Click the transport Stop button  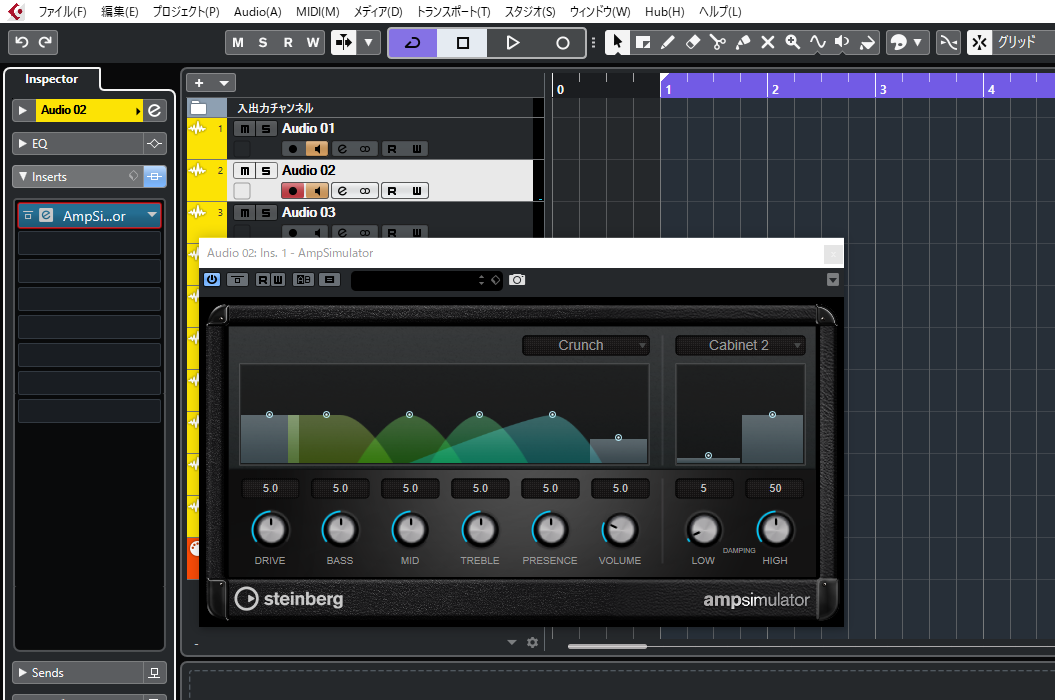[462, 42]
